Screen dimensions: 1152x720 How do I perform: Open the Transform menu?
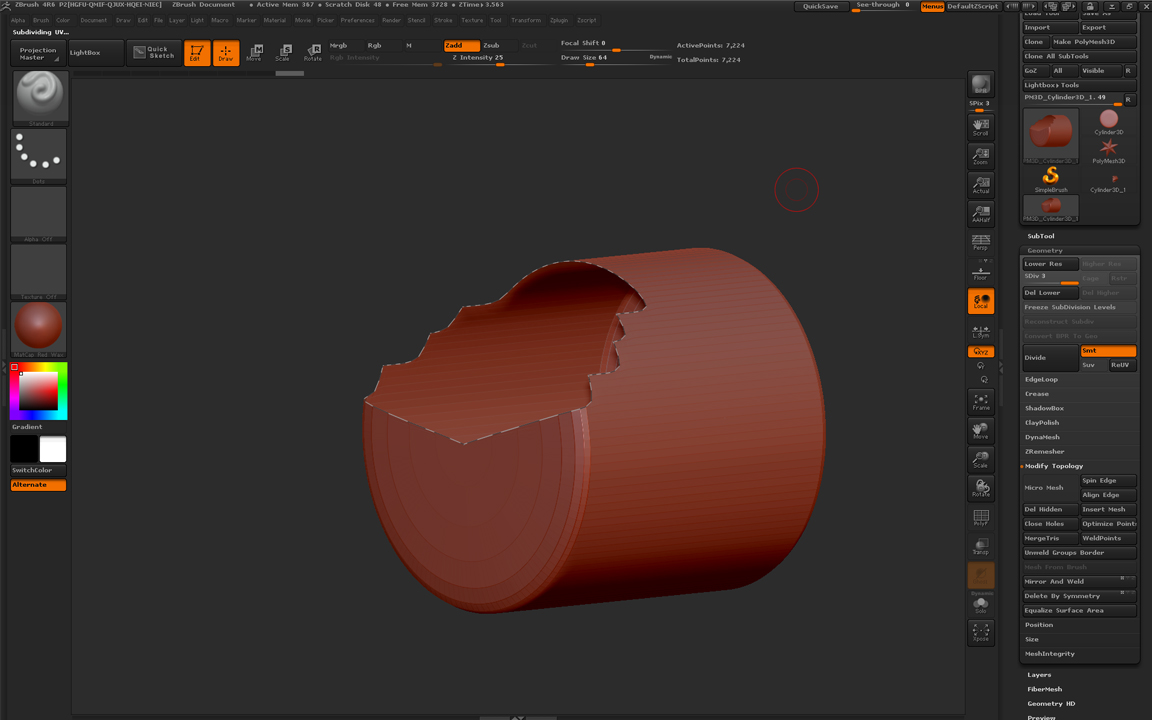(526, 21)
